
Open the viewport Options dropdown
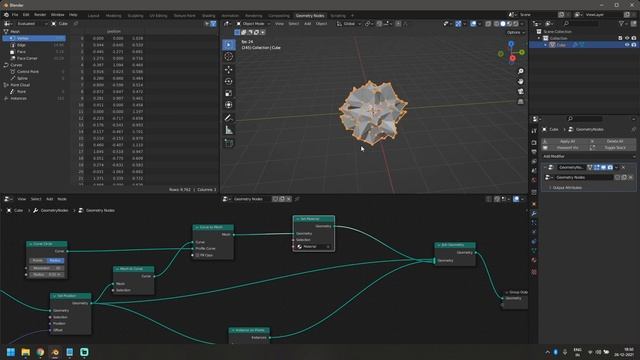coord(516,32)
